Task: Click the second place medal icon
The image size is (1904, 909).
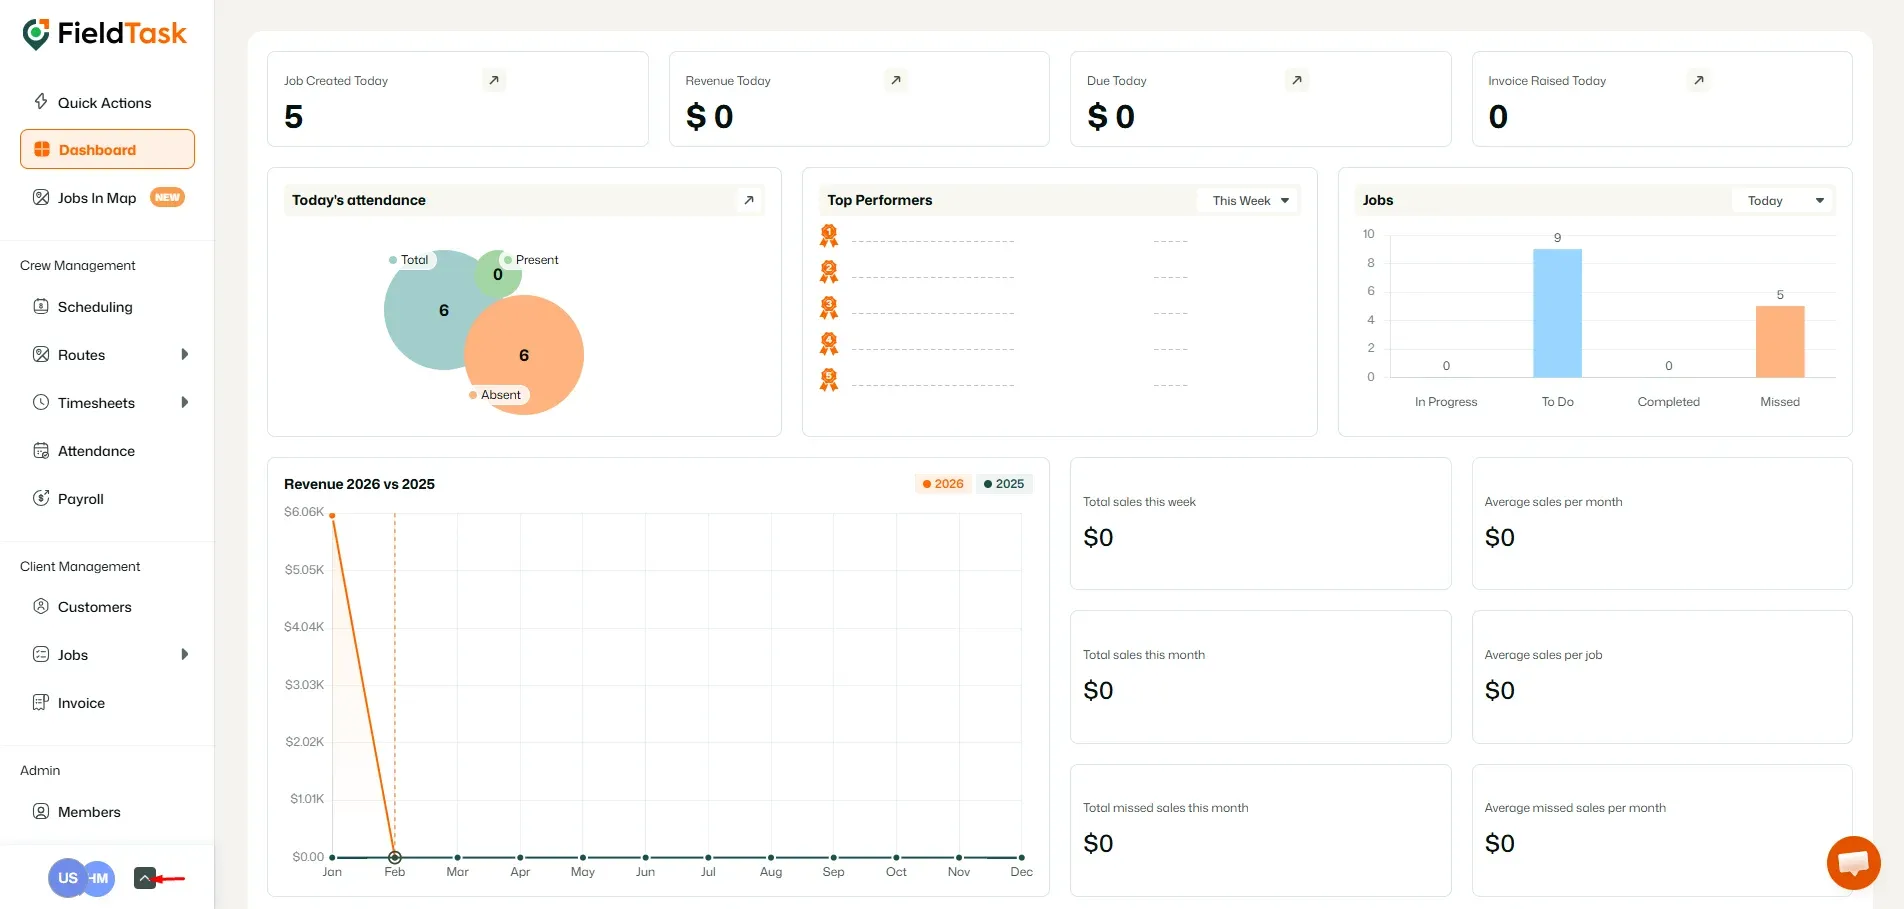Action: pos(829,272)
